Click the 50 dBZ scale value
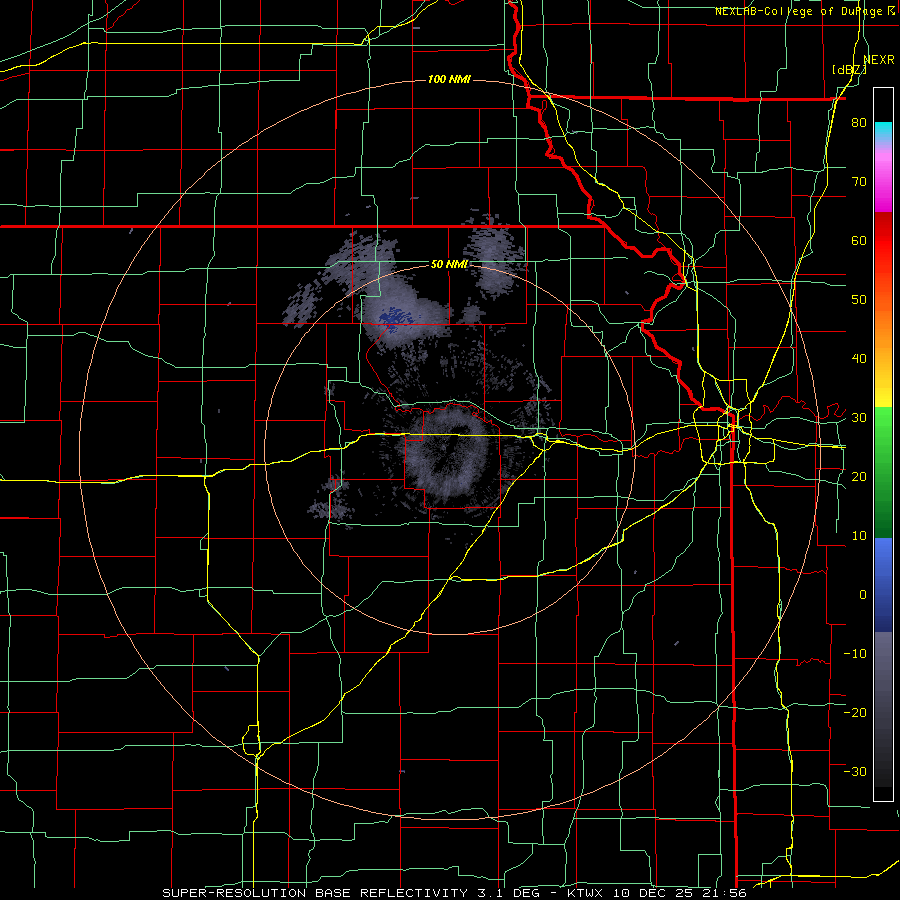This screenshot has height=900, width=900. click(x=859, y=300)
